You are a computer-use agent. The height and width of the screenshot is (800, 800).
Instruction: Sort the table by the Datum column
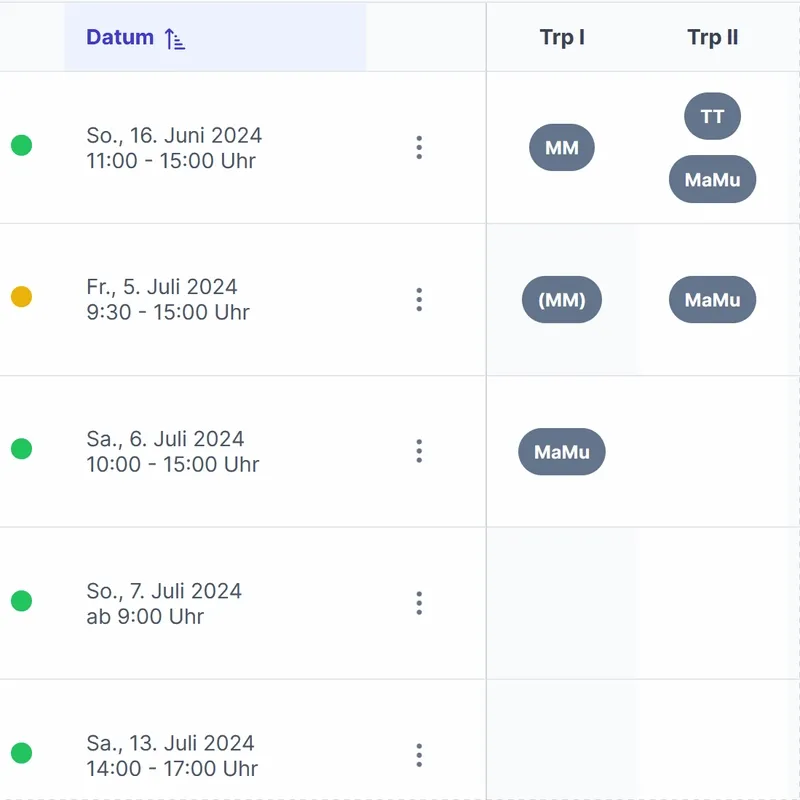click(120, 38)
